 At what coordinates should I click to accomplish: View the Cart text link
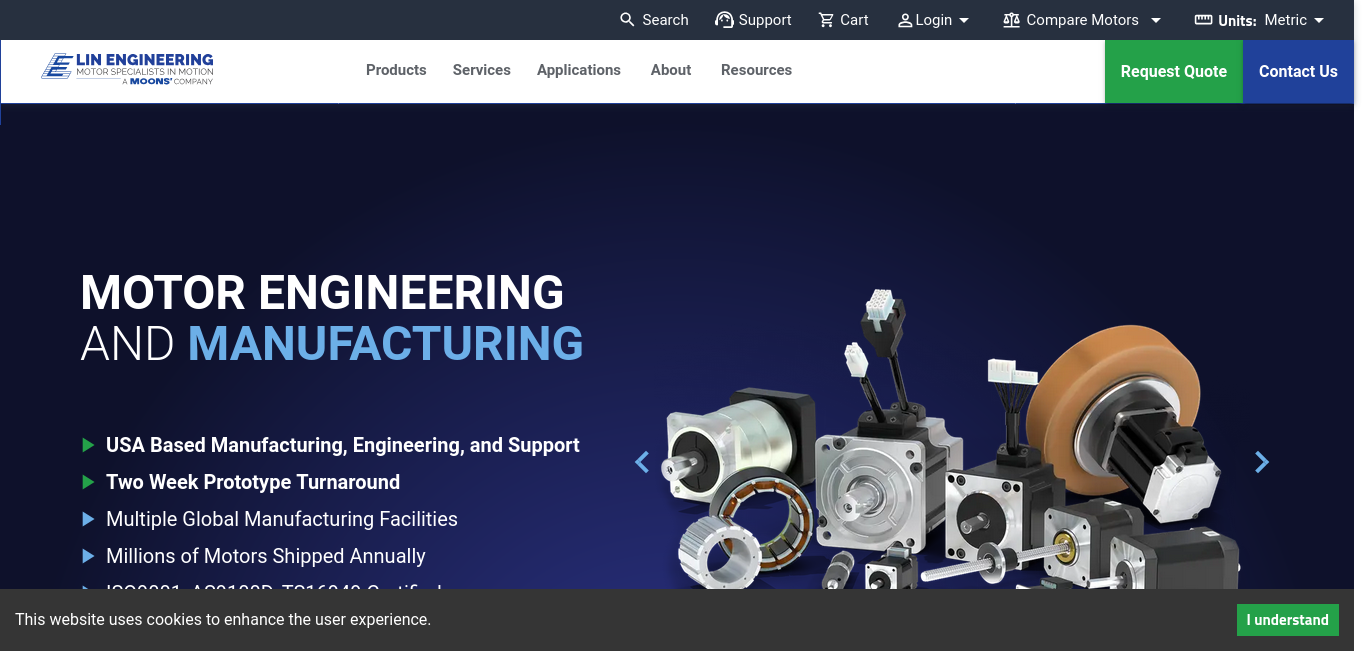click(854, 20)
